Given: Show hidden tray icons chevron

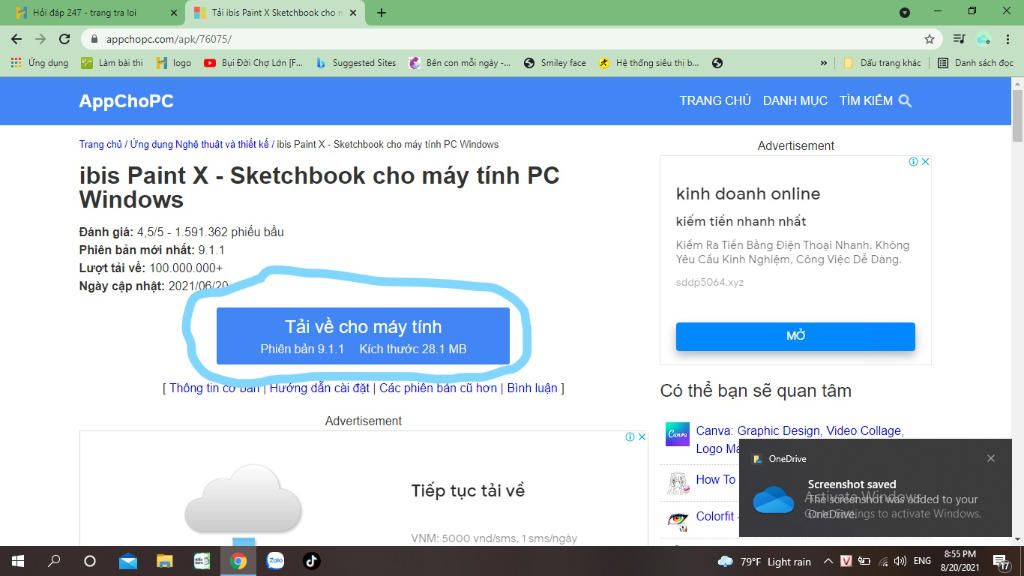Looking at the screenshot, I should click(x=827, y=562).
